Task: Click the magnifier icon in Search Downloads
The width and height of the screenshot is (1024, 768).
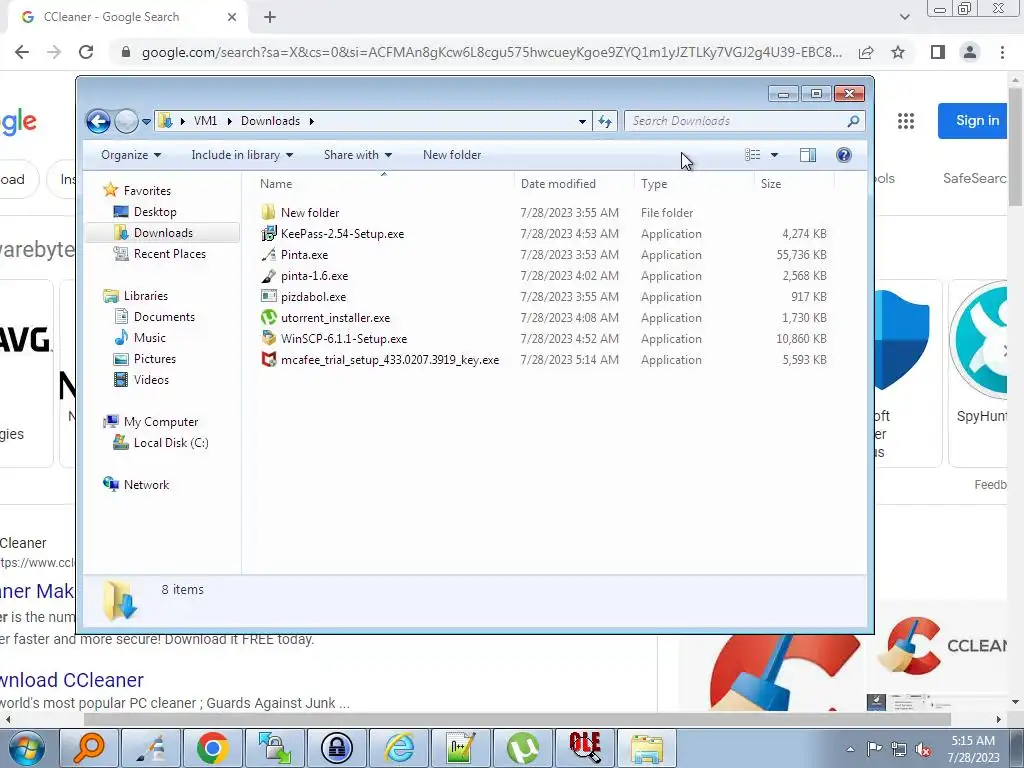Action: point(853,121)
